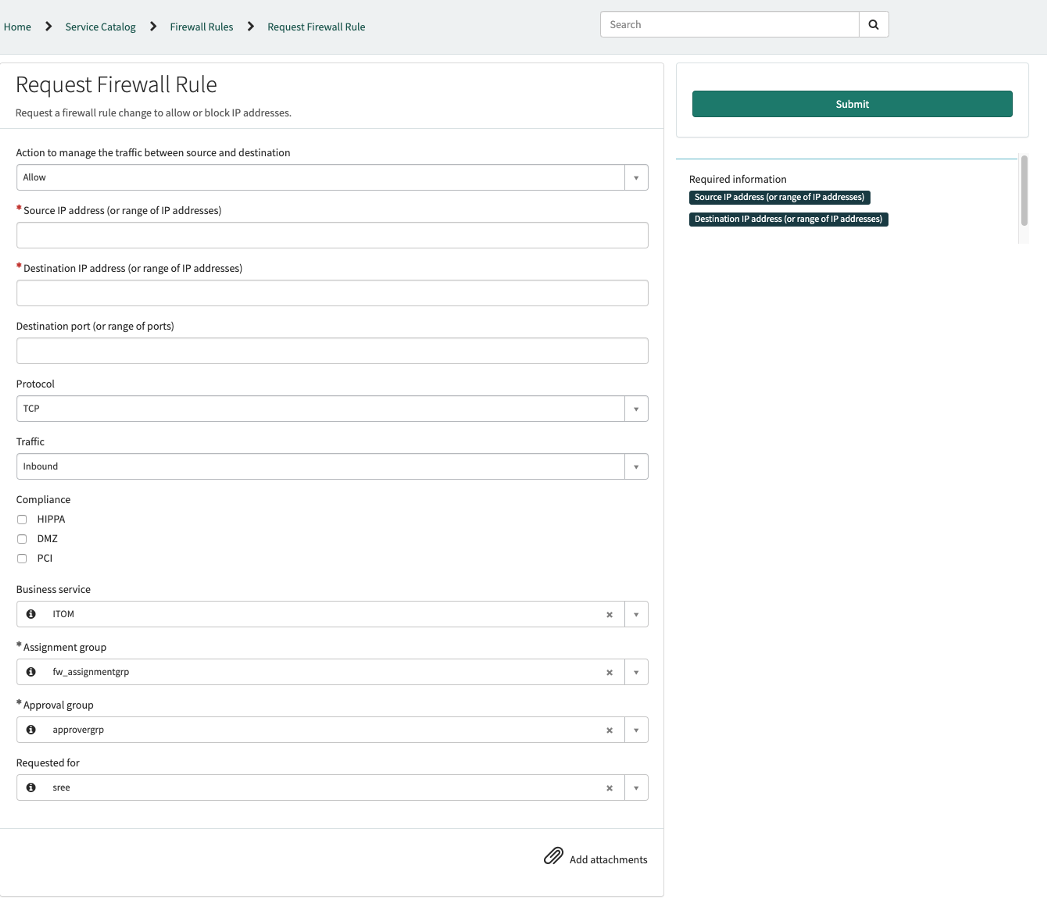The height and width of the screenshot is (924, 1047).
Task: Click the Request Firewall Rule page heading
Action: click(x=116, y=85)
